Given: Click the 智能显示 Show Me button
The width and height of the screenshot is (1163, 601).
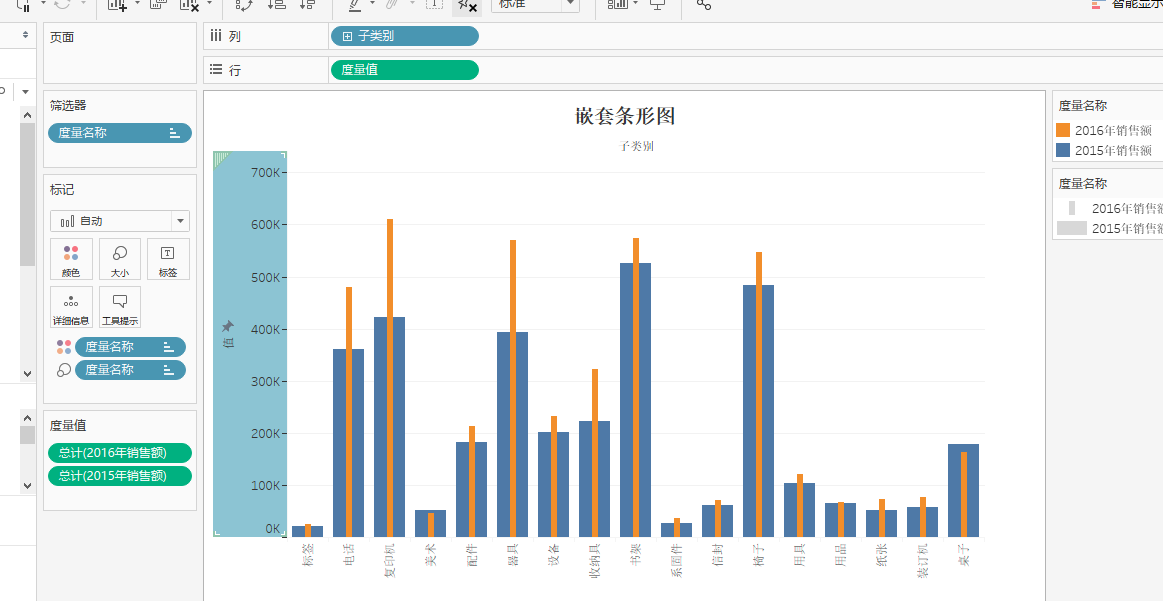Looking at the screenshot, I should [x=1127, y=4].
